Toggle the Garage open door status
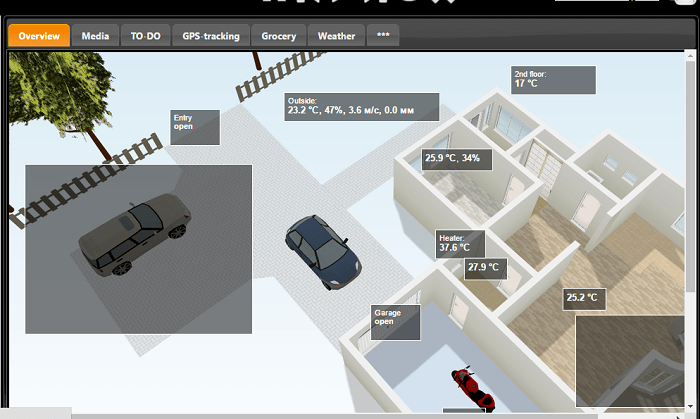The width and height of the screenshot is (700, 419). (396, 322)
